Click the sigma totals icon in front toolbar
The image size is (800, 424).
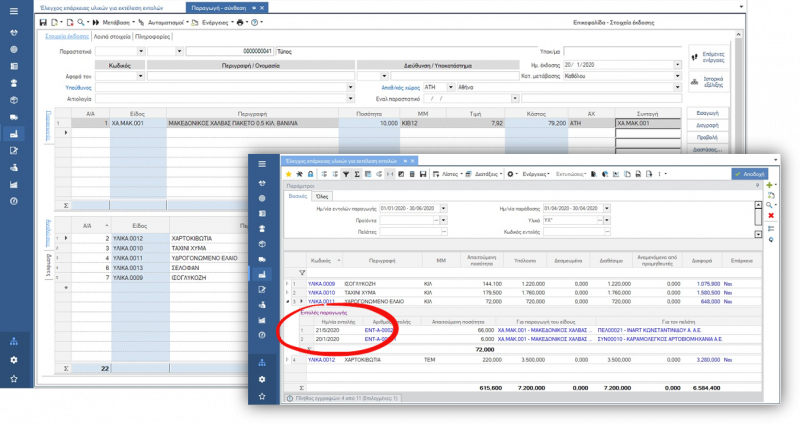click(357, 174)
